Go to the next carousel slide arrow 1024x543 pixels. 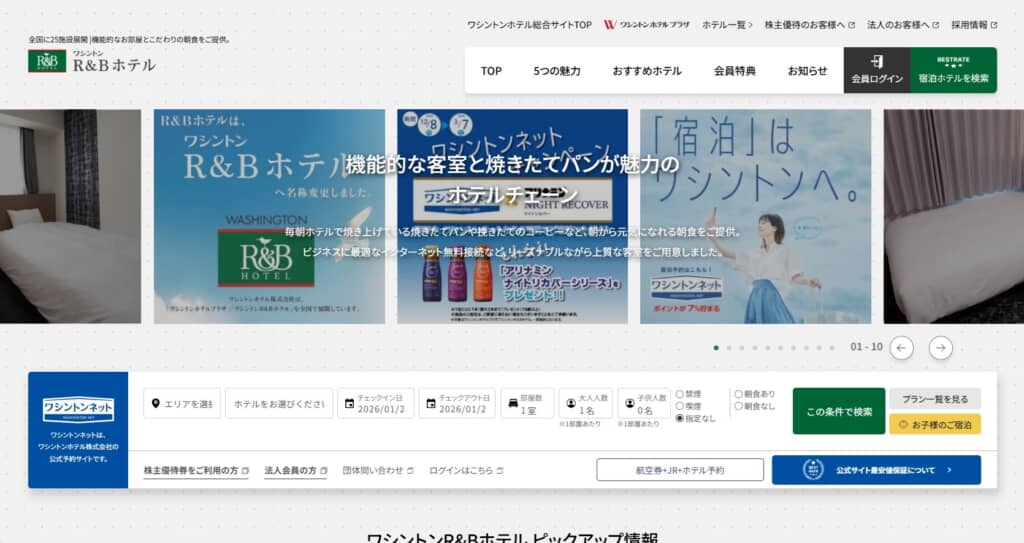[940, 347]
